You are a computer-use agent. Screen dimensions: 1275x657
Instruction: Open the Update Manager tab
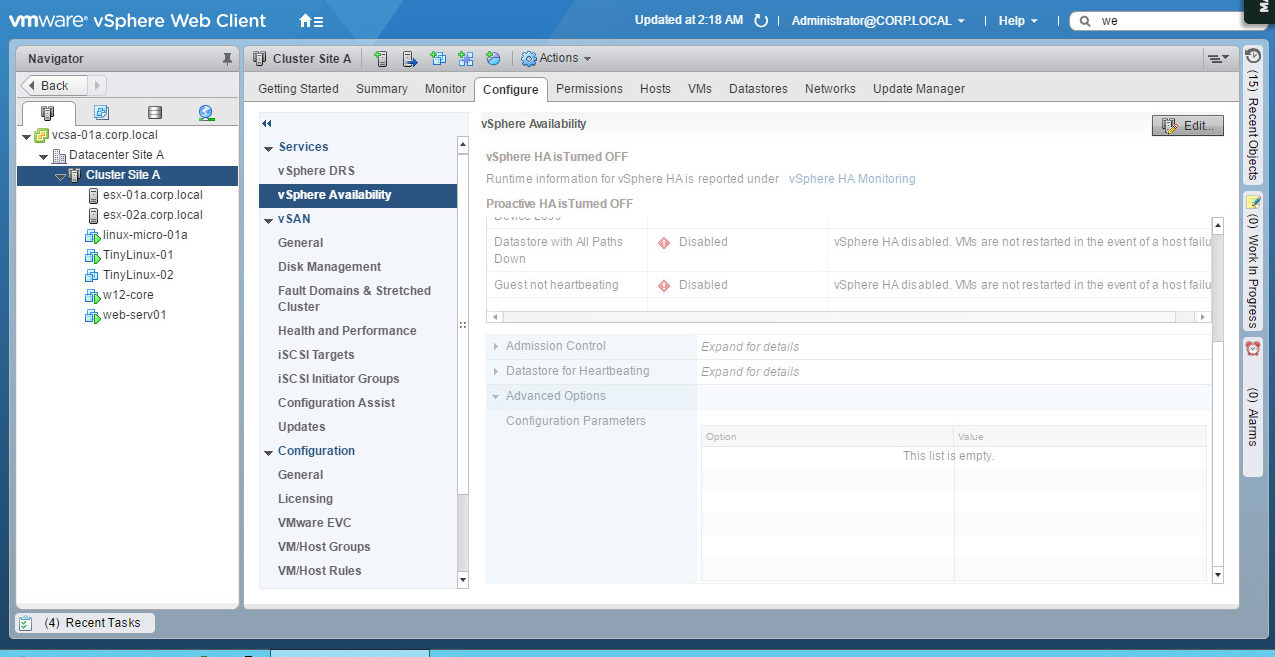(918, 89)
